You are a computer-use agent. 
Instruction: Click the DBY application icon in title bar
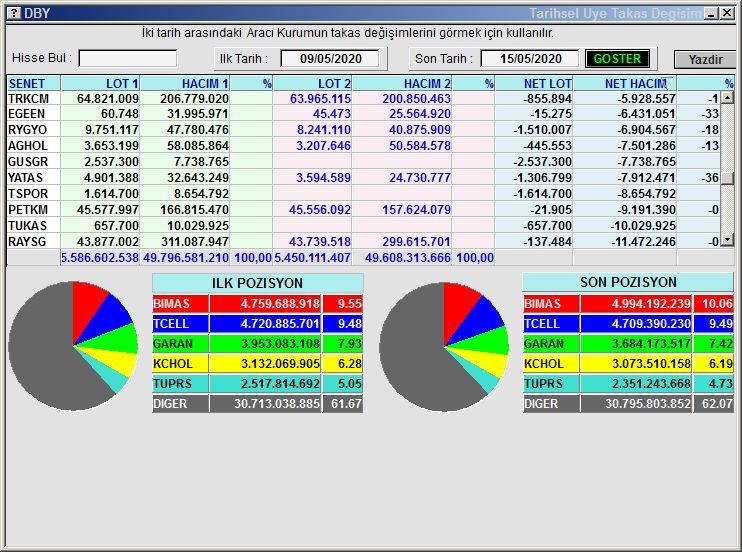[12, 13]
